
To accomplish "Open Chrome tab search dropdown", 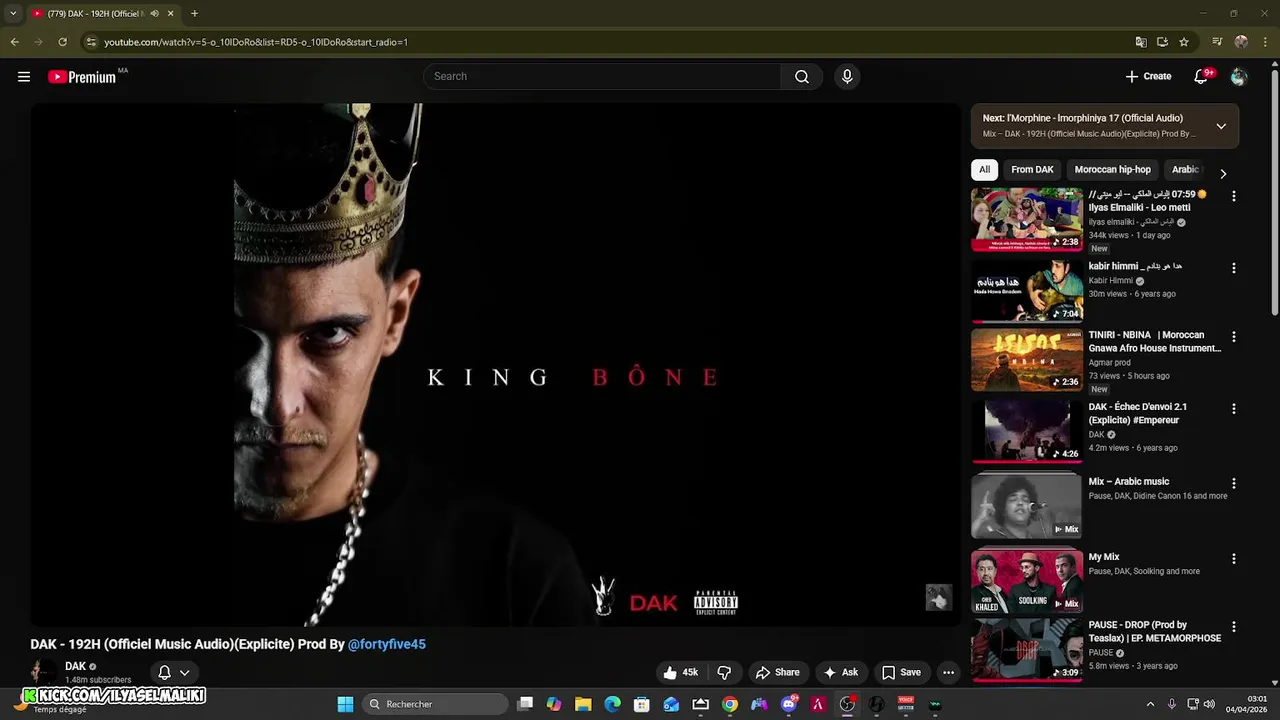I will [13, 14].
